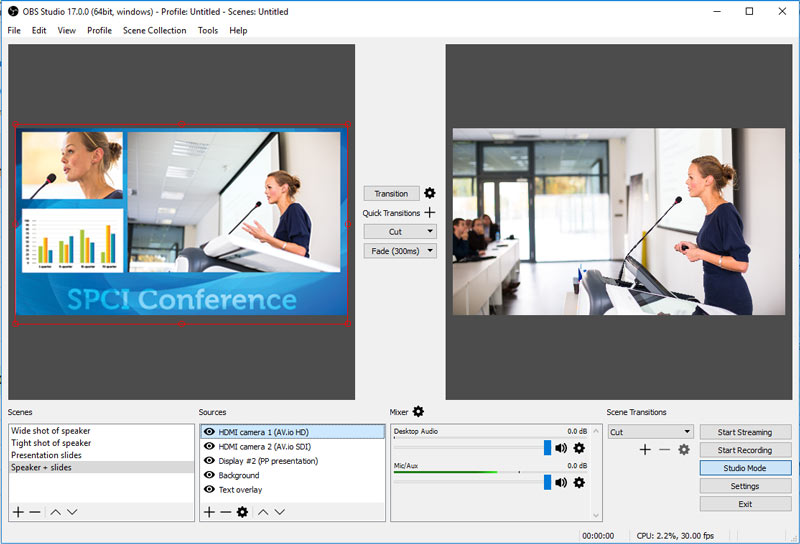
Task: Move scene up arrow
Action: 56,512
